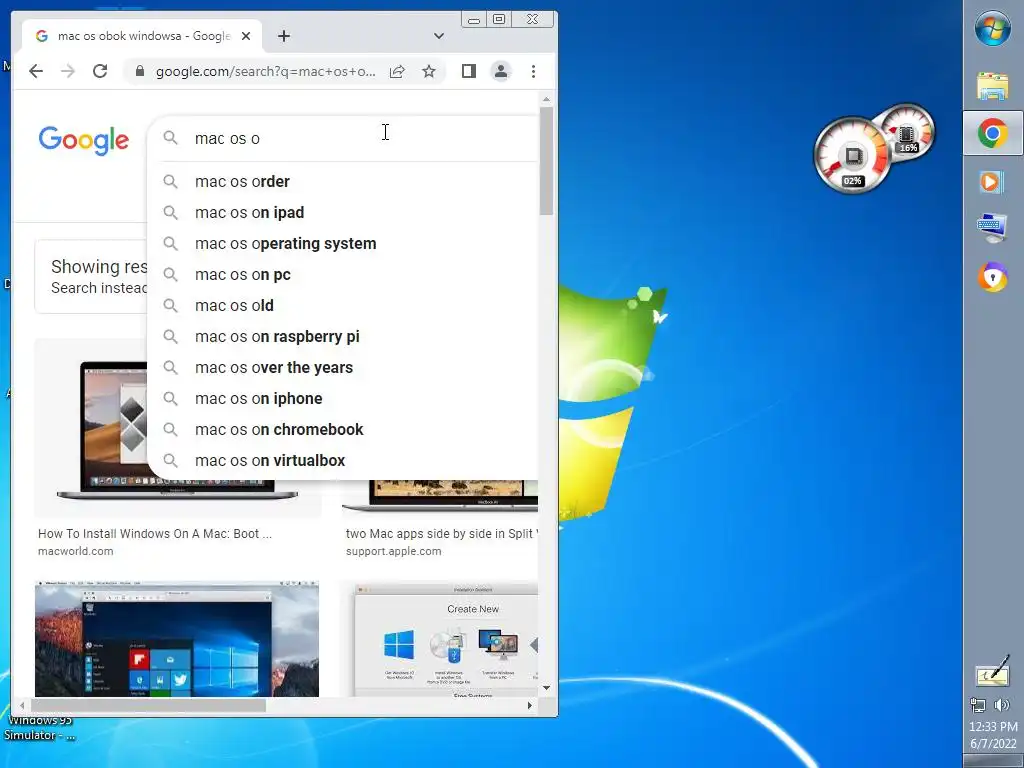Pick 'mac os on iphone' suggestion

pos(343,398)
